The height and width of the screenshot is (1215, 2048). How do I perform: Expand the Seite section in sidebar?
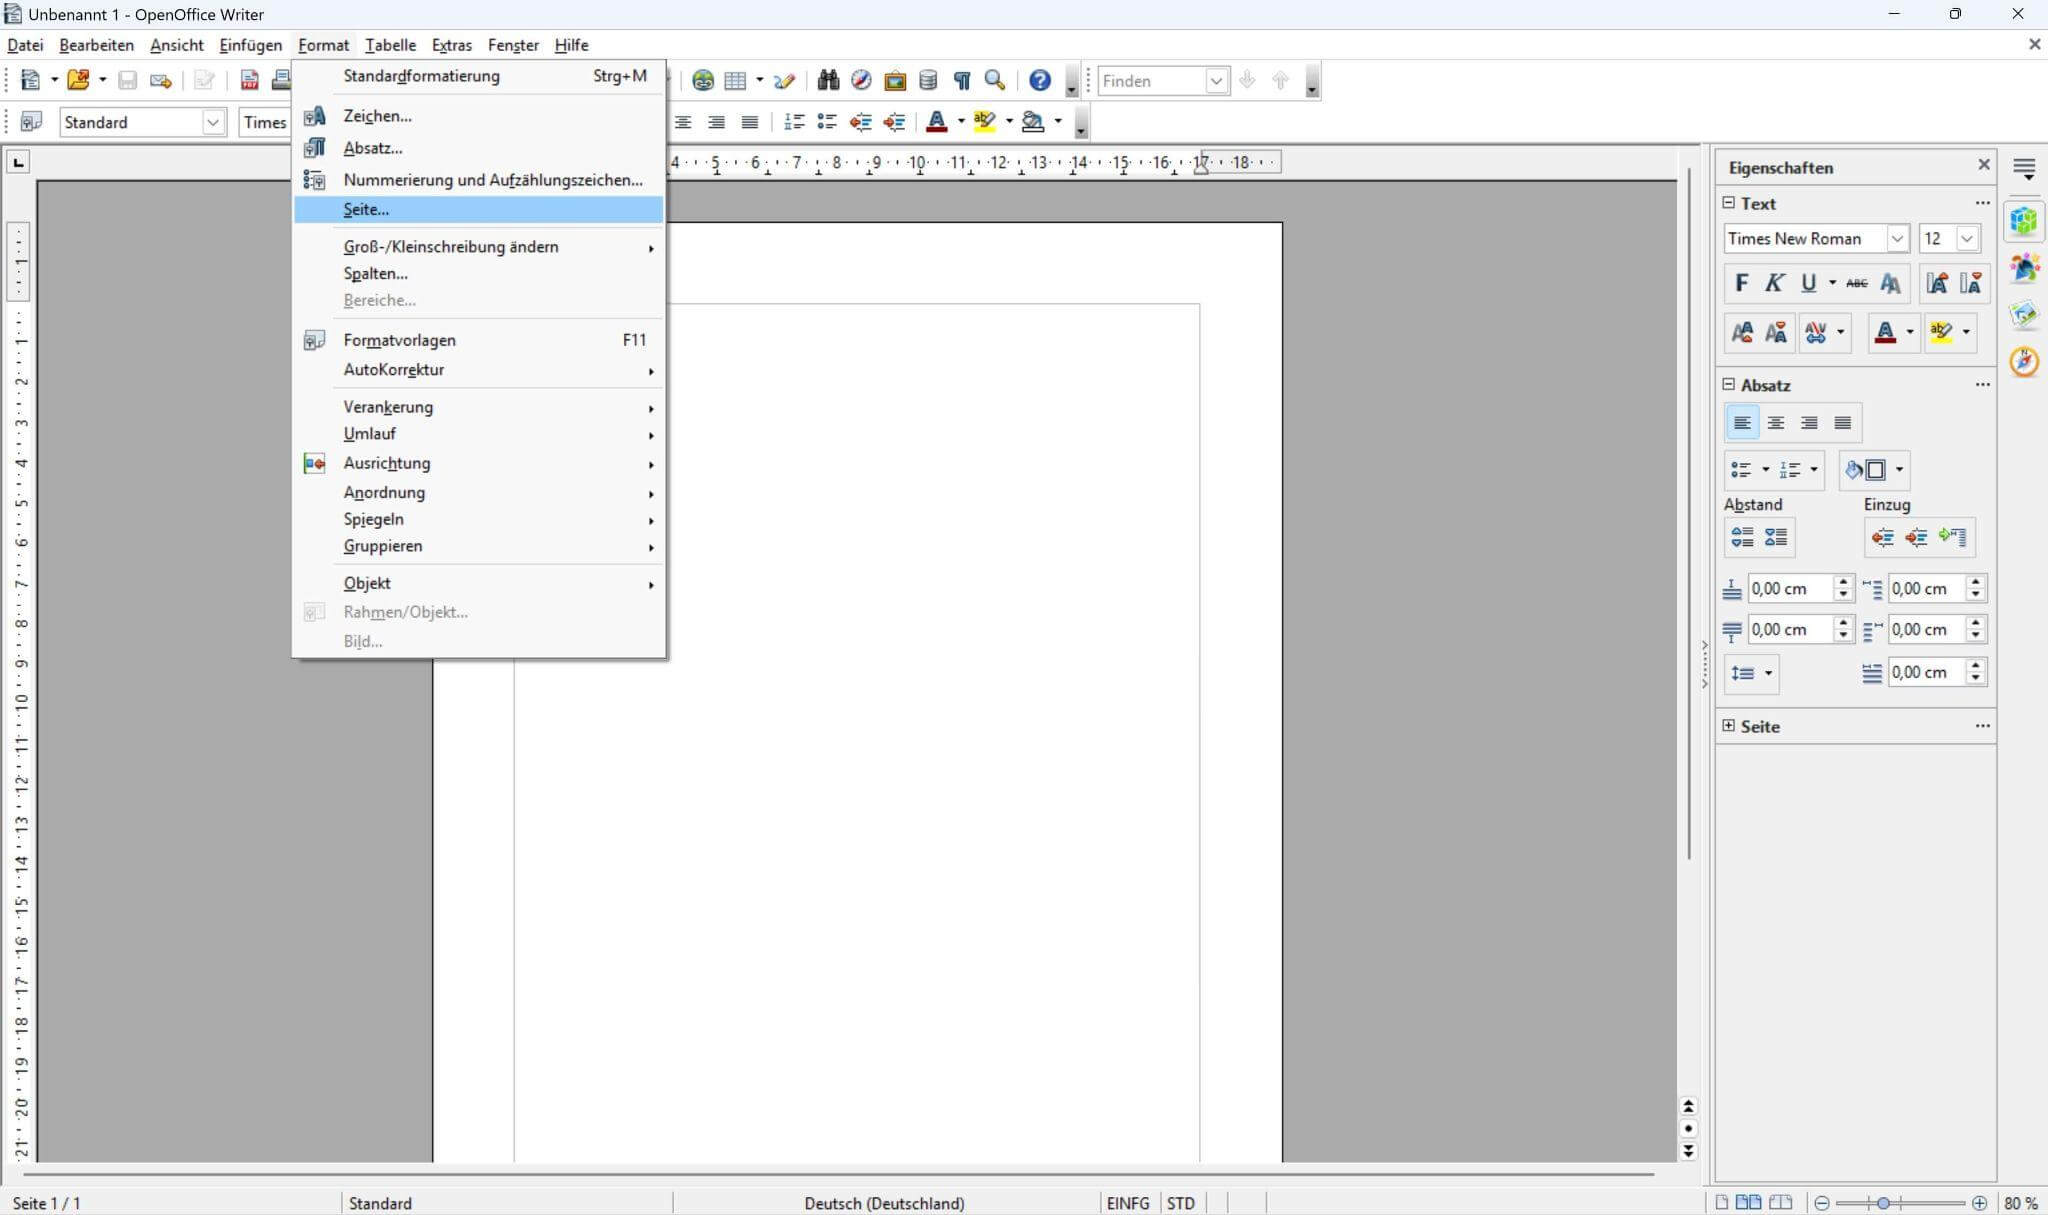1729,726
